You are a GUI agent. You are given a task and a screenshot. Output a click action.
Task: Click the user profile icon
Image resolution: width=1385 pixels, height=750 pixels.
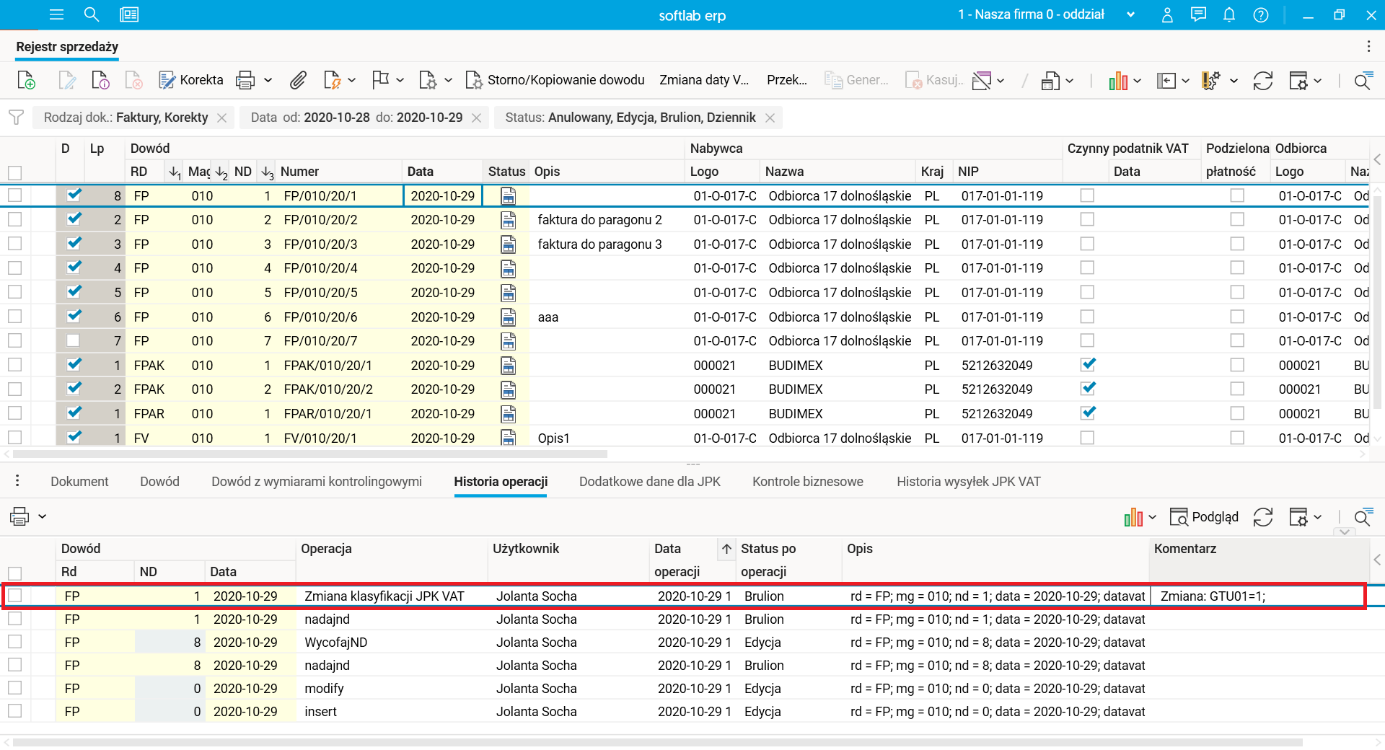[x=1167, y=15]
